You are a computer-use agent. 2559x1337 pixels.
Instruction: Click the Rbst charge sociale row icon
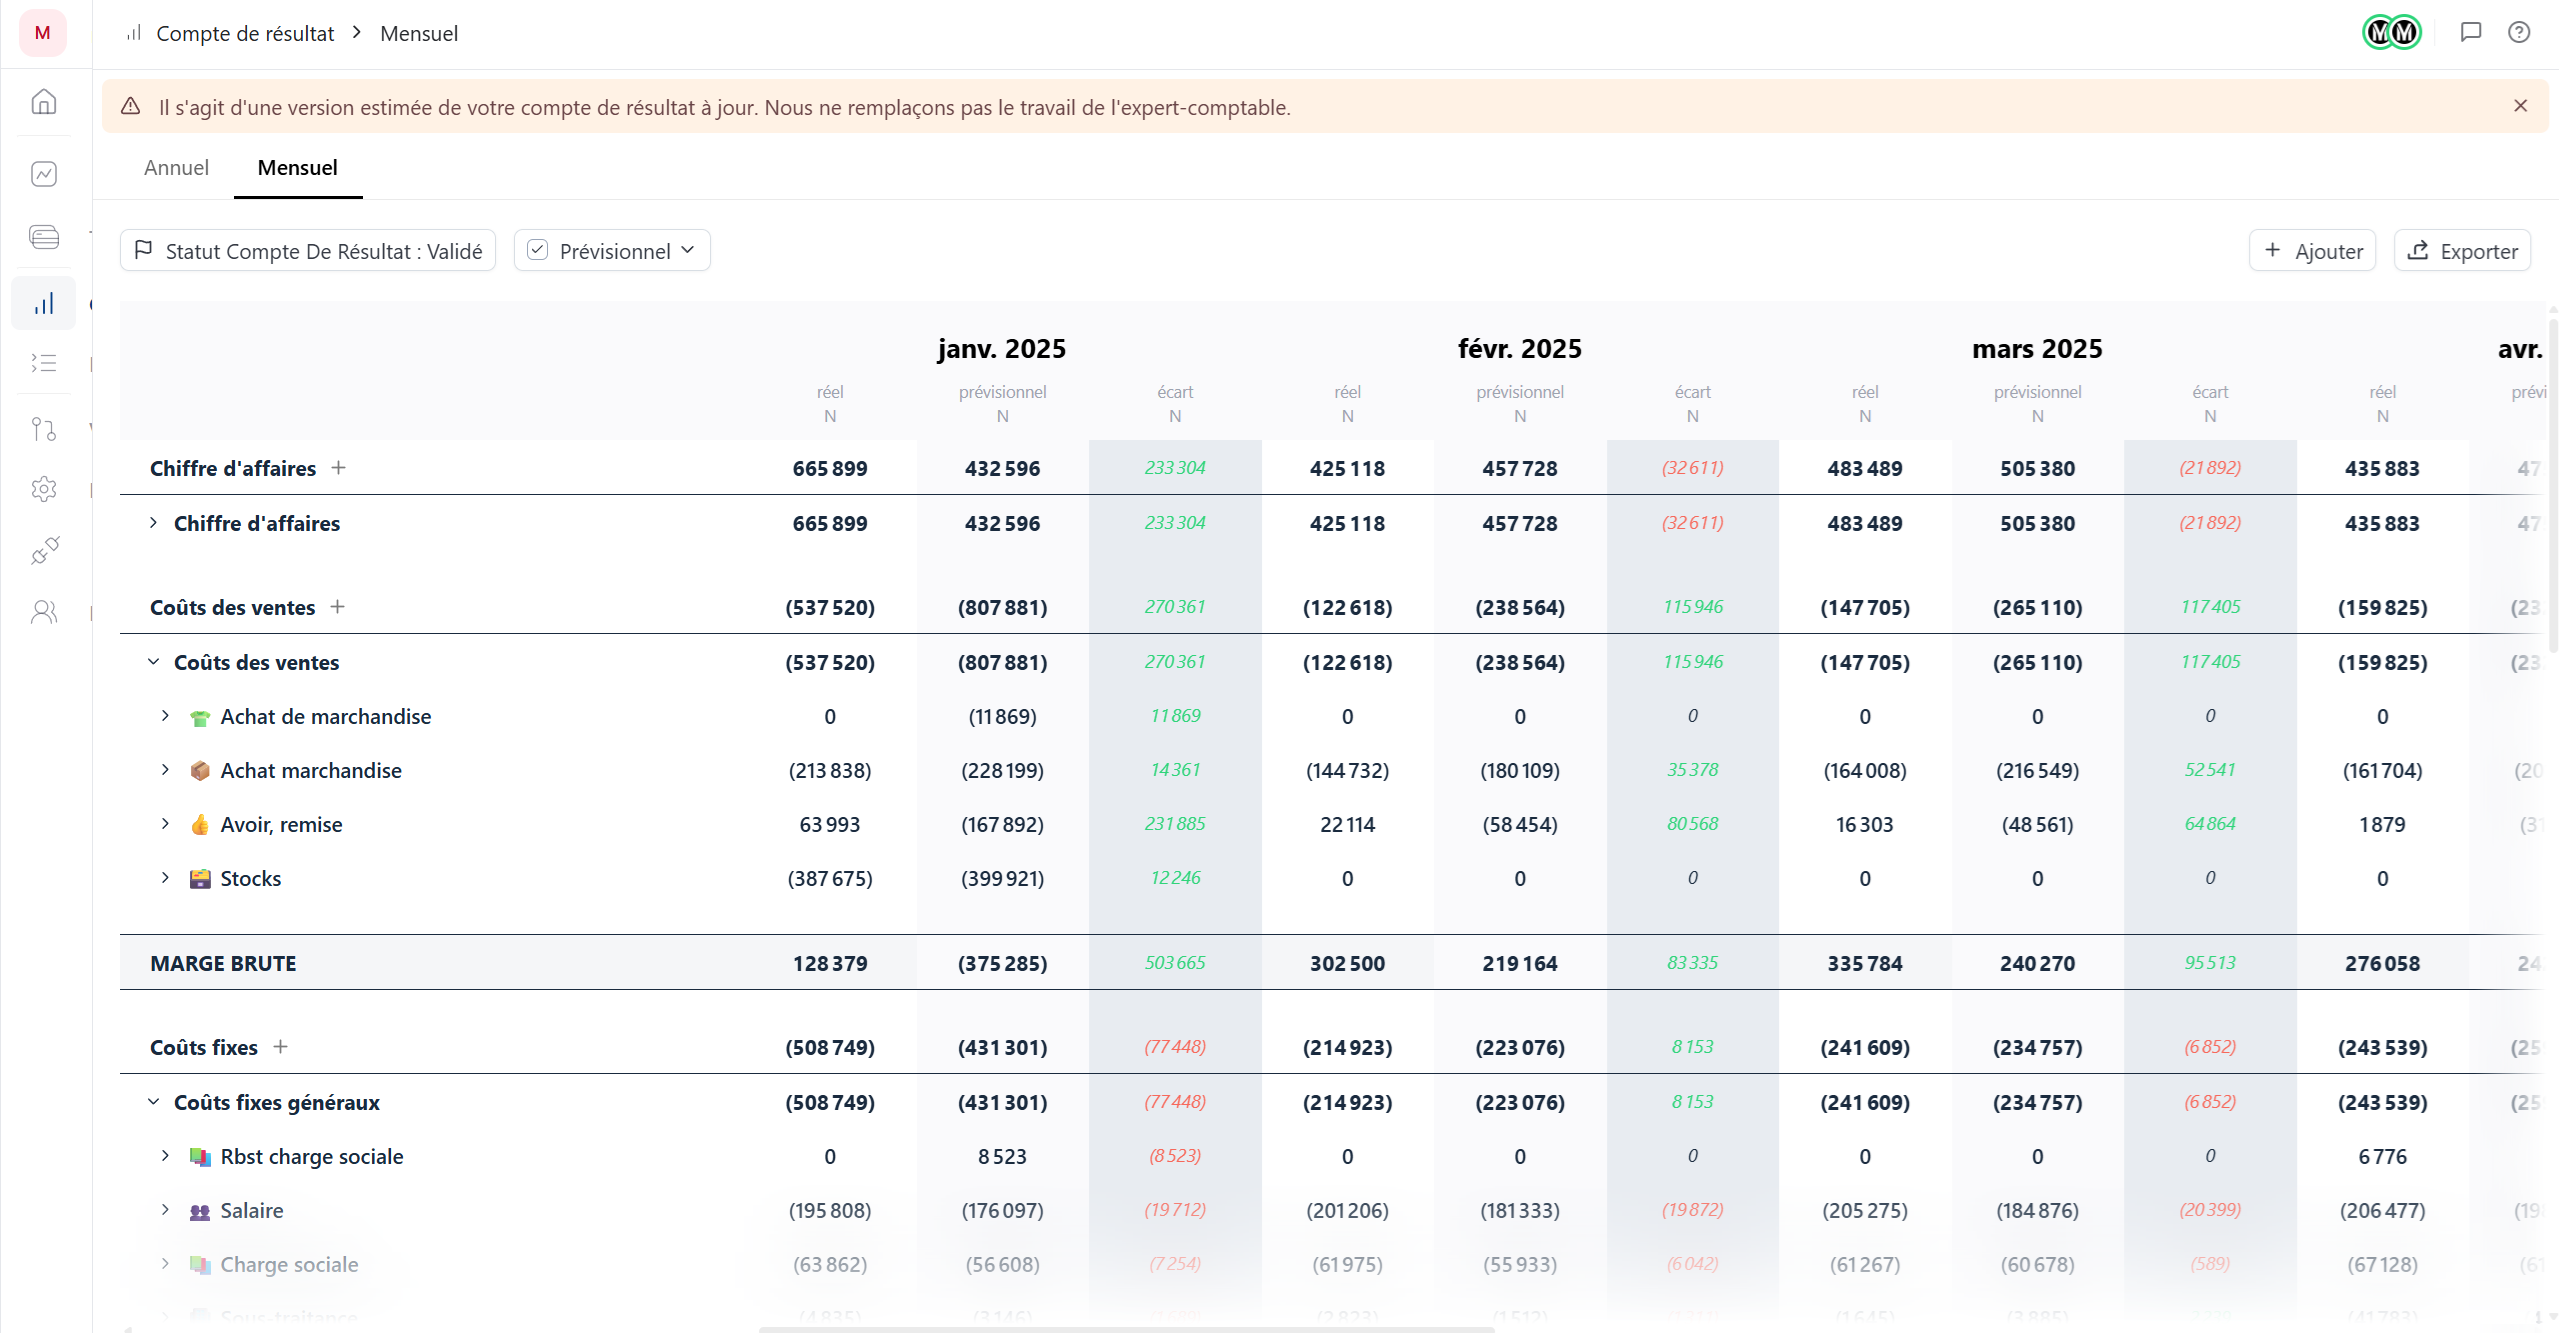[200, 1157]
